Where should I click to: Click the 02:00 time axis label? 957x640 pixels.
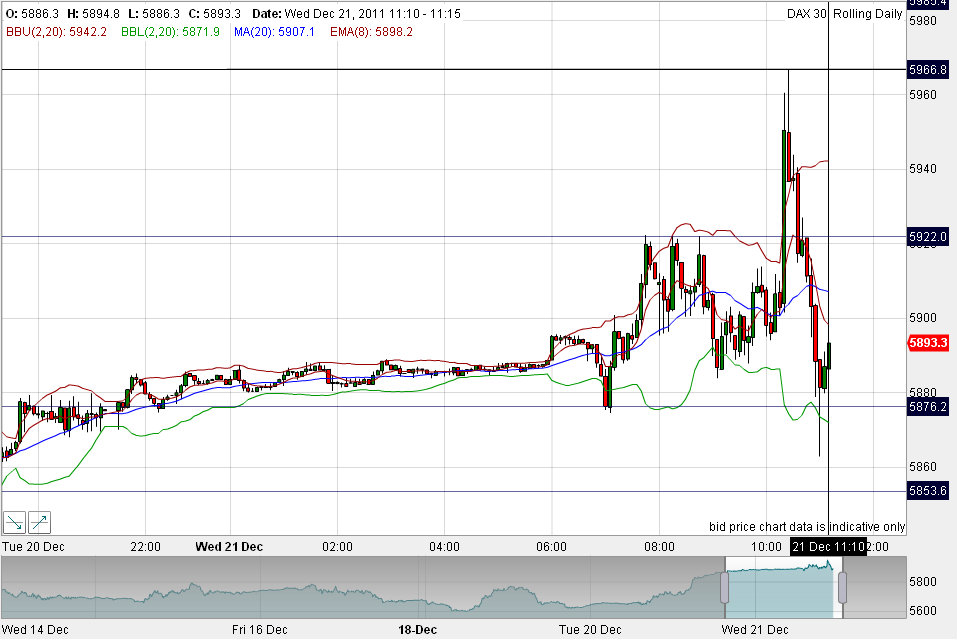(x=338, y=547)
